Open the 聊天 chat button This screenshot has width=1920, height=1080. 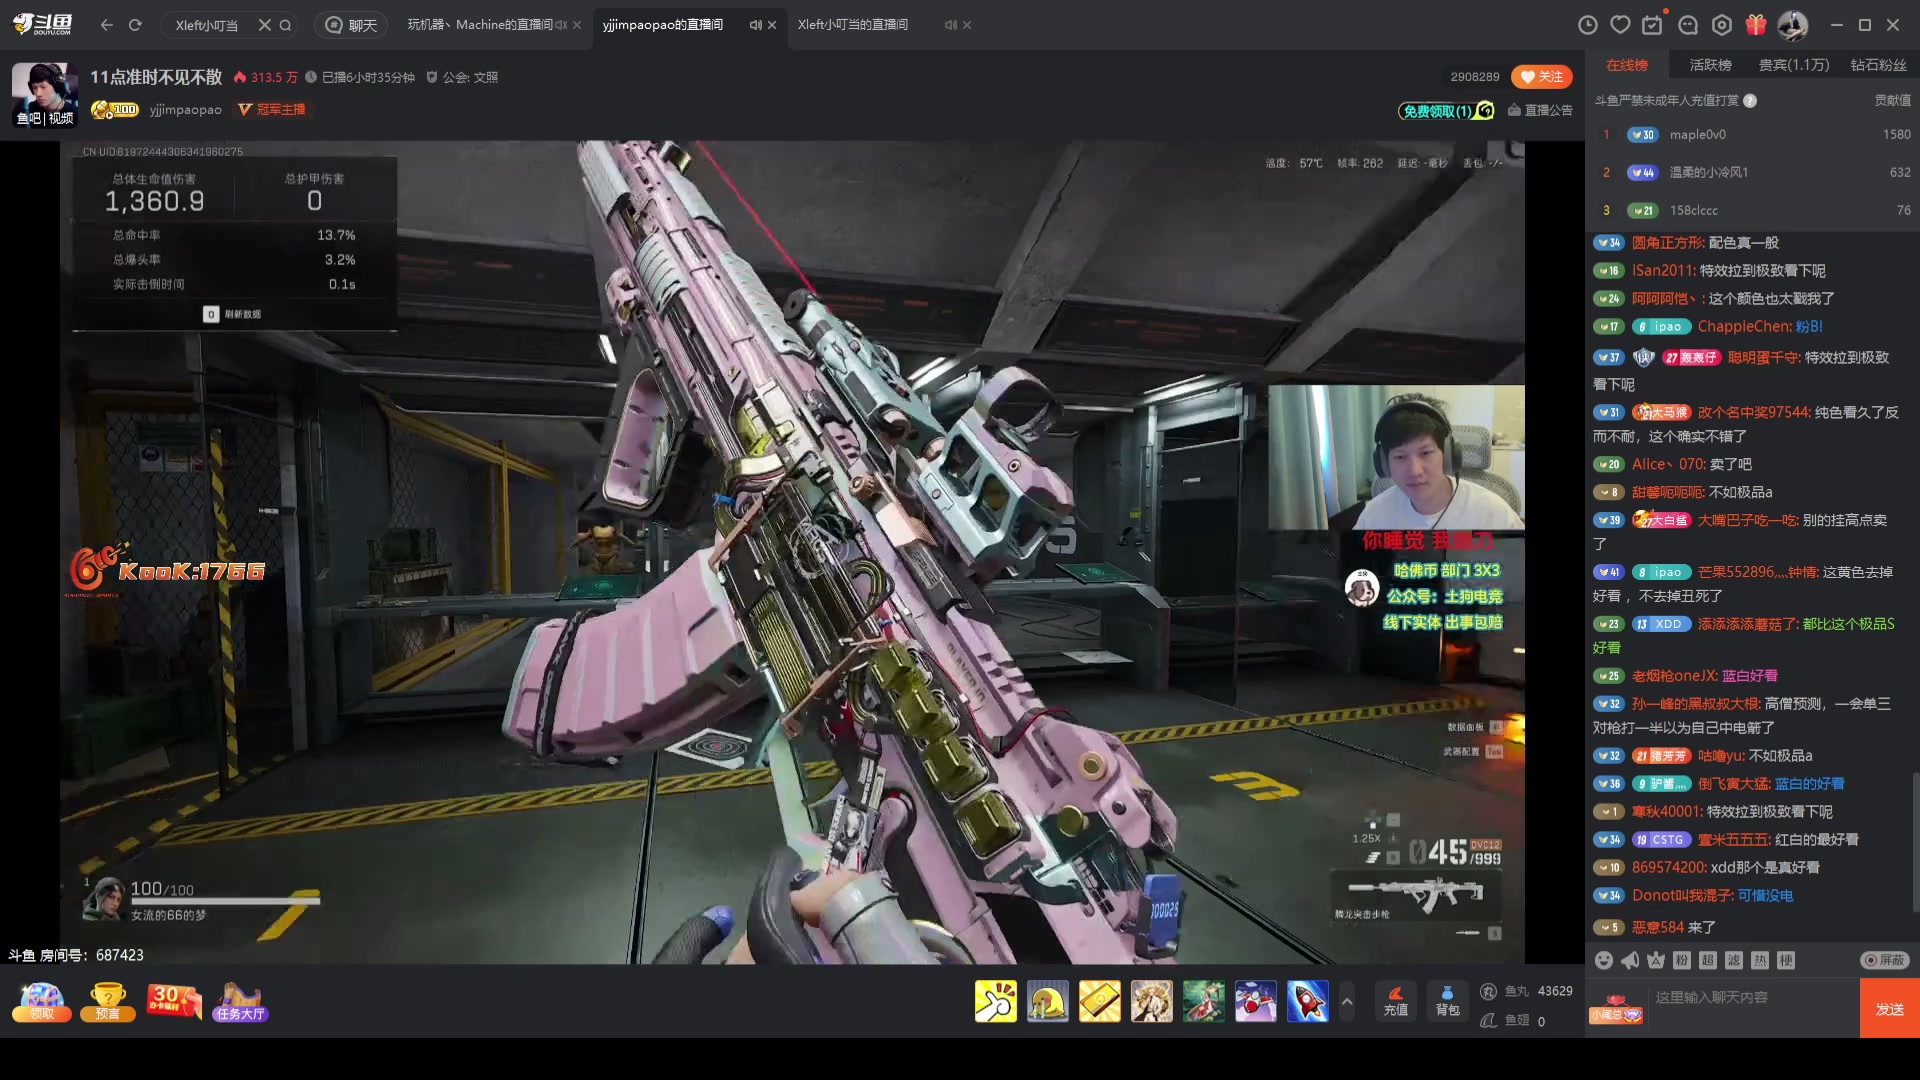coord(351,25)
